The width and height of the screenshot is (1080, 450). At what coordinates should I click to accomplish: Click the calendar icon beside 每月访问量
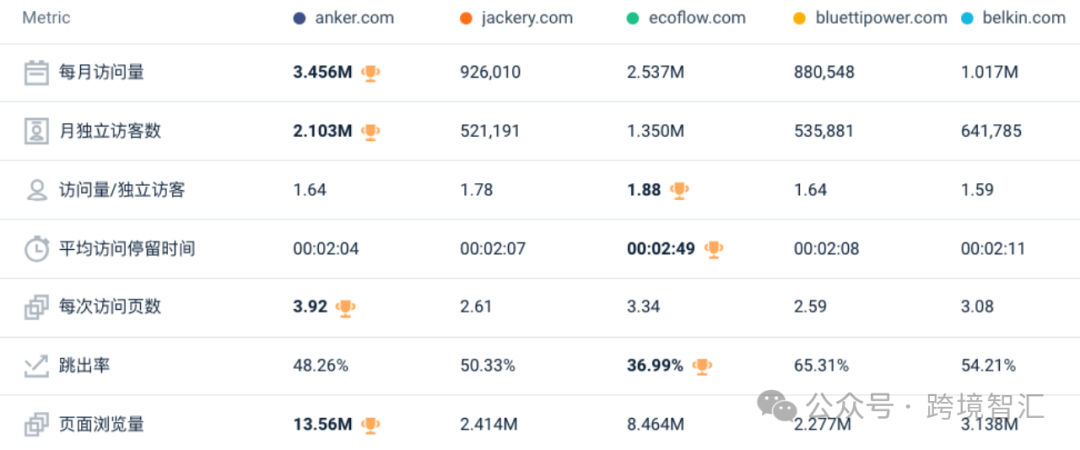pyautogui.click(x=37, y=72)
